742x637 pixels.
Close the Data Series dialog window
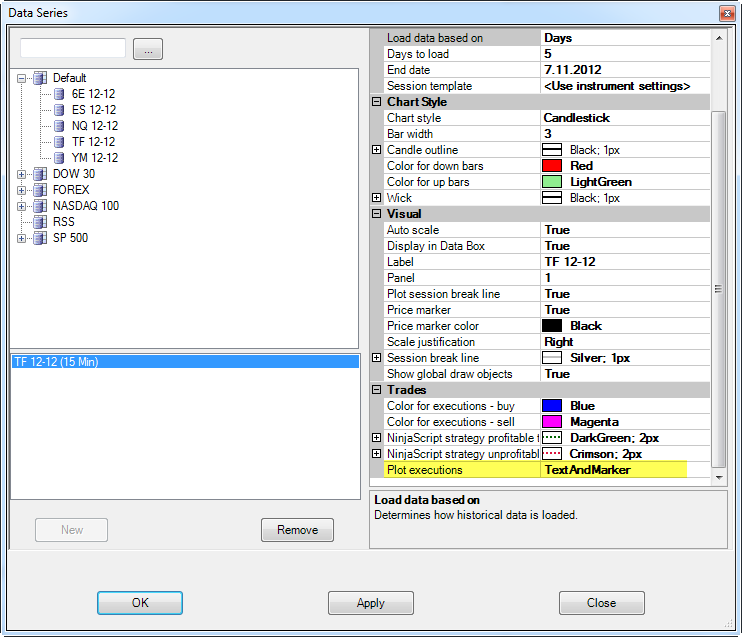pyautogui.click(x=727, y=13)
